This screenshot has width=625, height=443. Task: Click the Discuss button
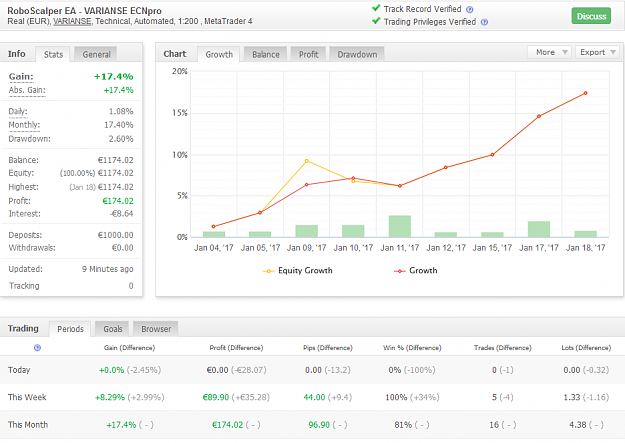pos(591,16)
